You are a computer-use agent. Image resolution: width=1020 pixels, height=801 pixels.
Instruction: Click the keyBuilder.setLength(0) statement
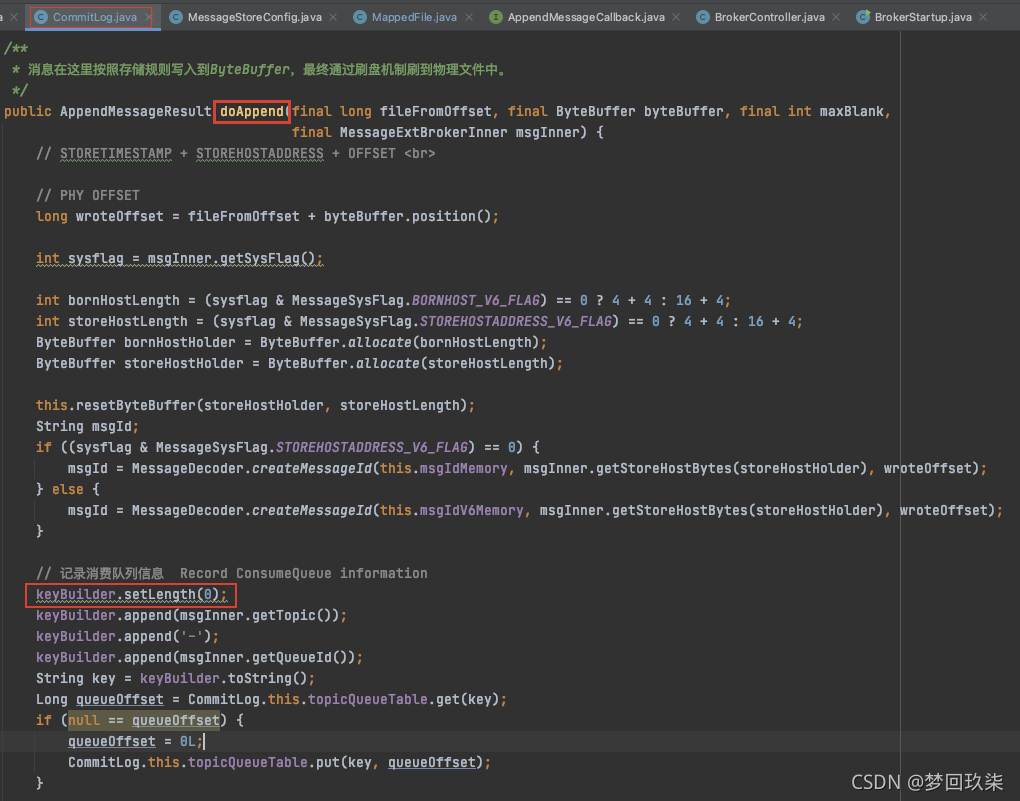[131, 595]
